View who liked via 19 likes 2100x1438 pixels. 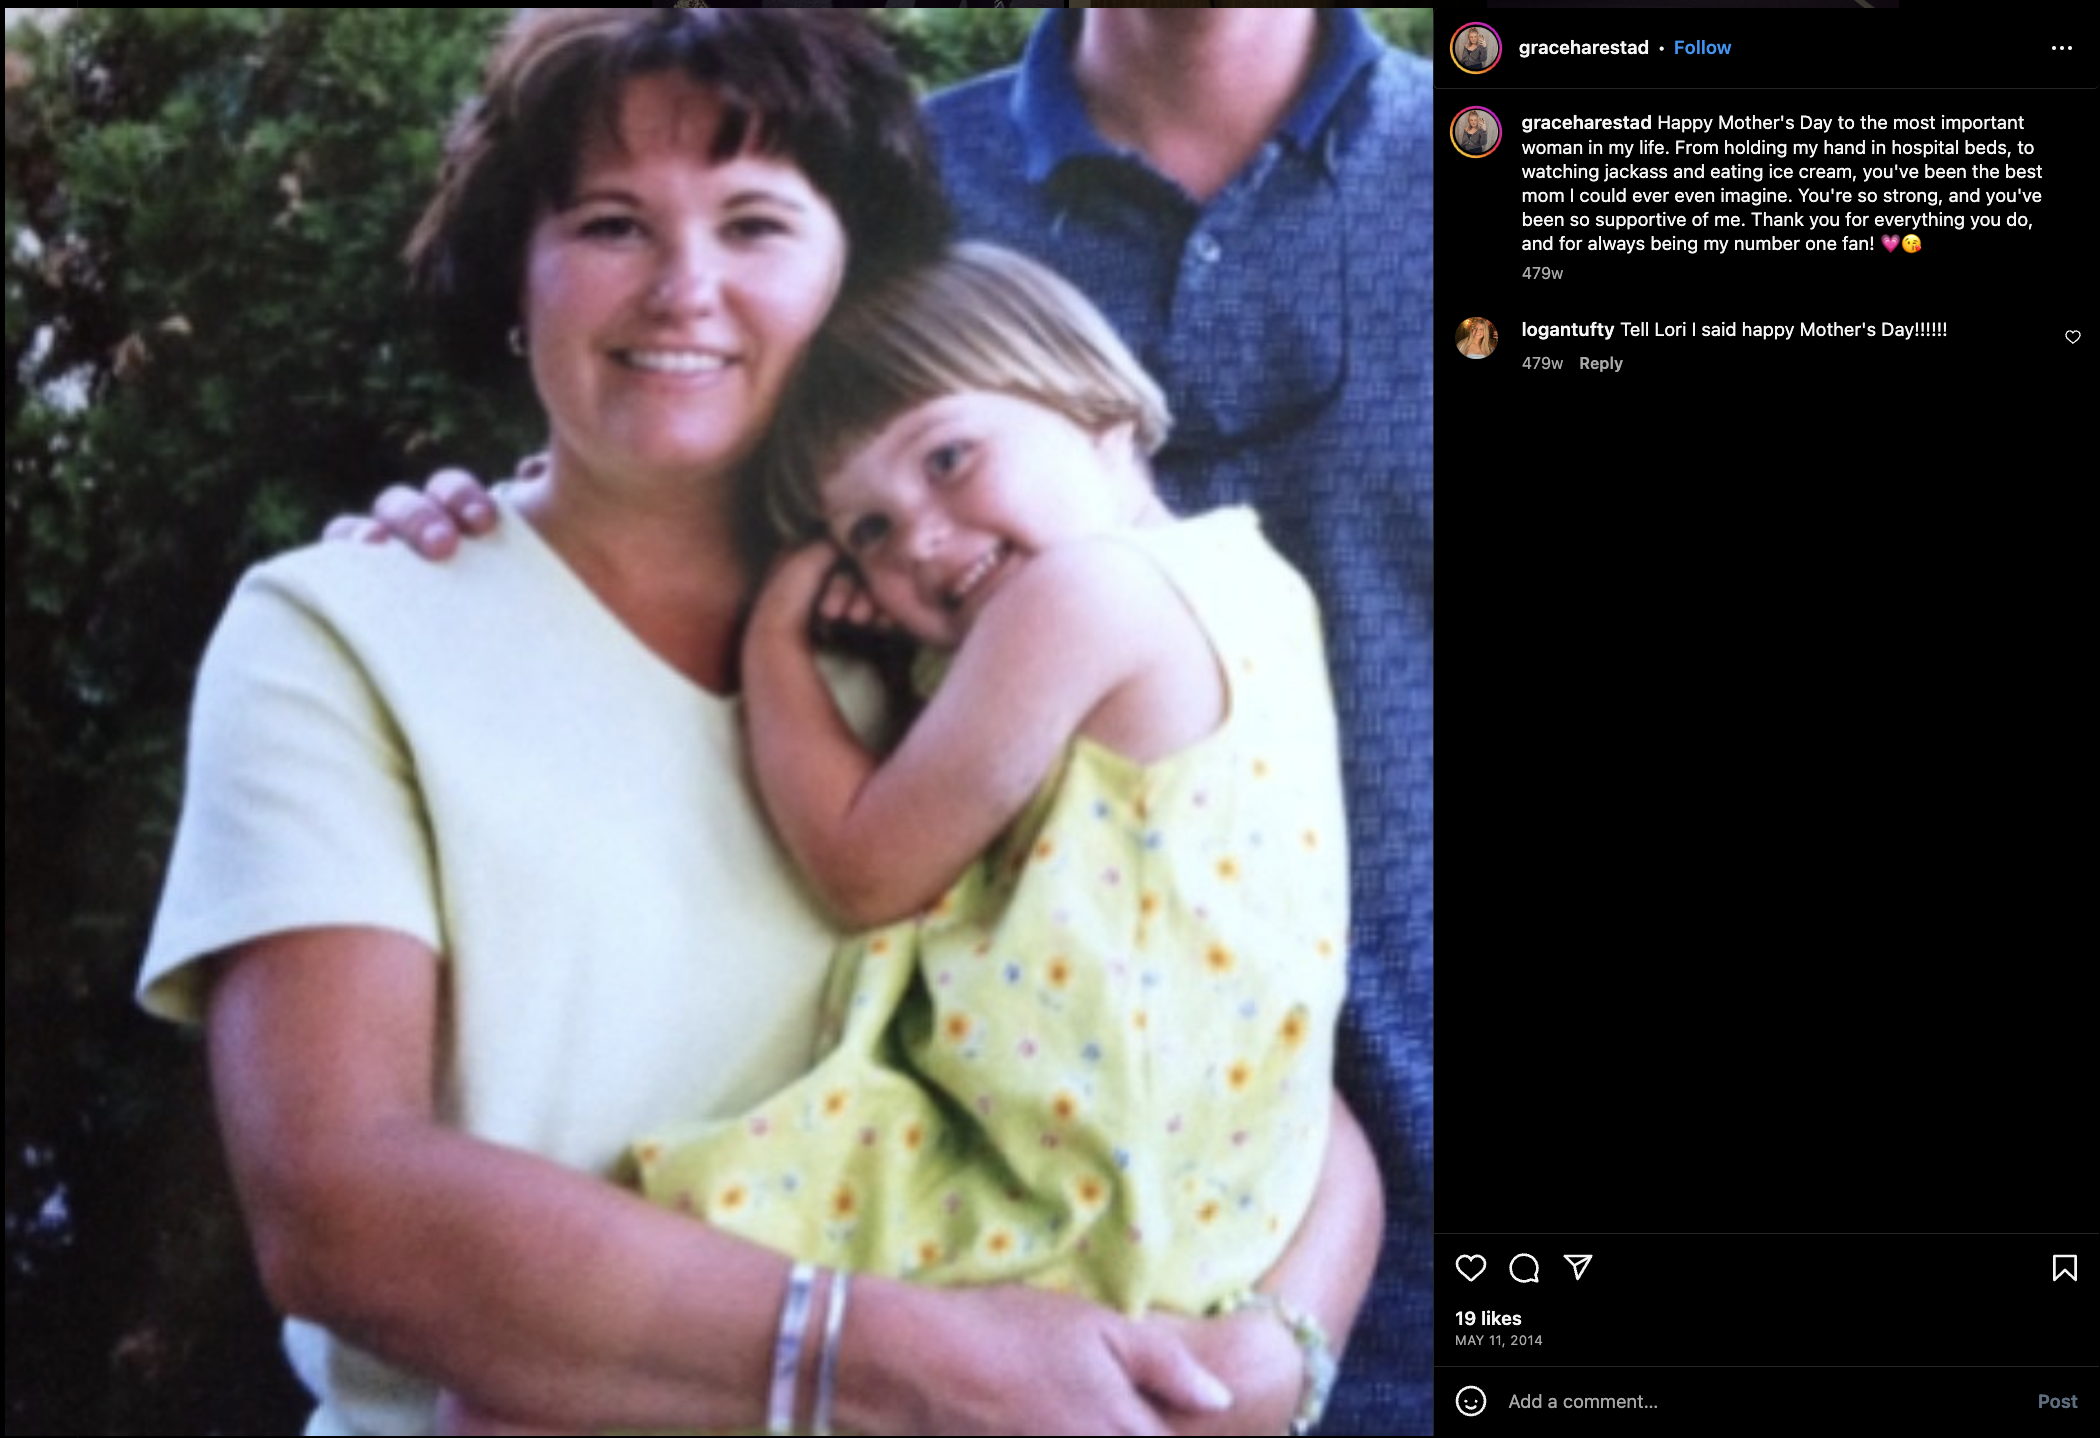click(1488, 1318)
